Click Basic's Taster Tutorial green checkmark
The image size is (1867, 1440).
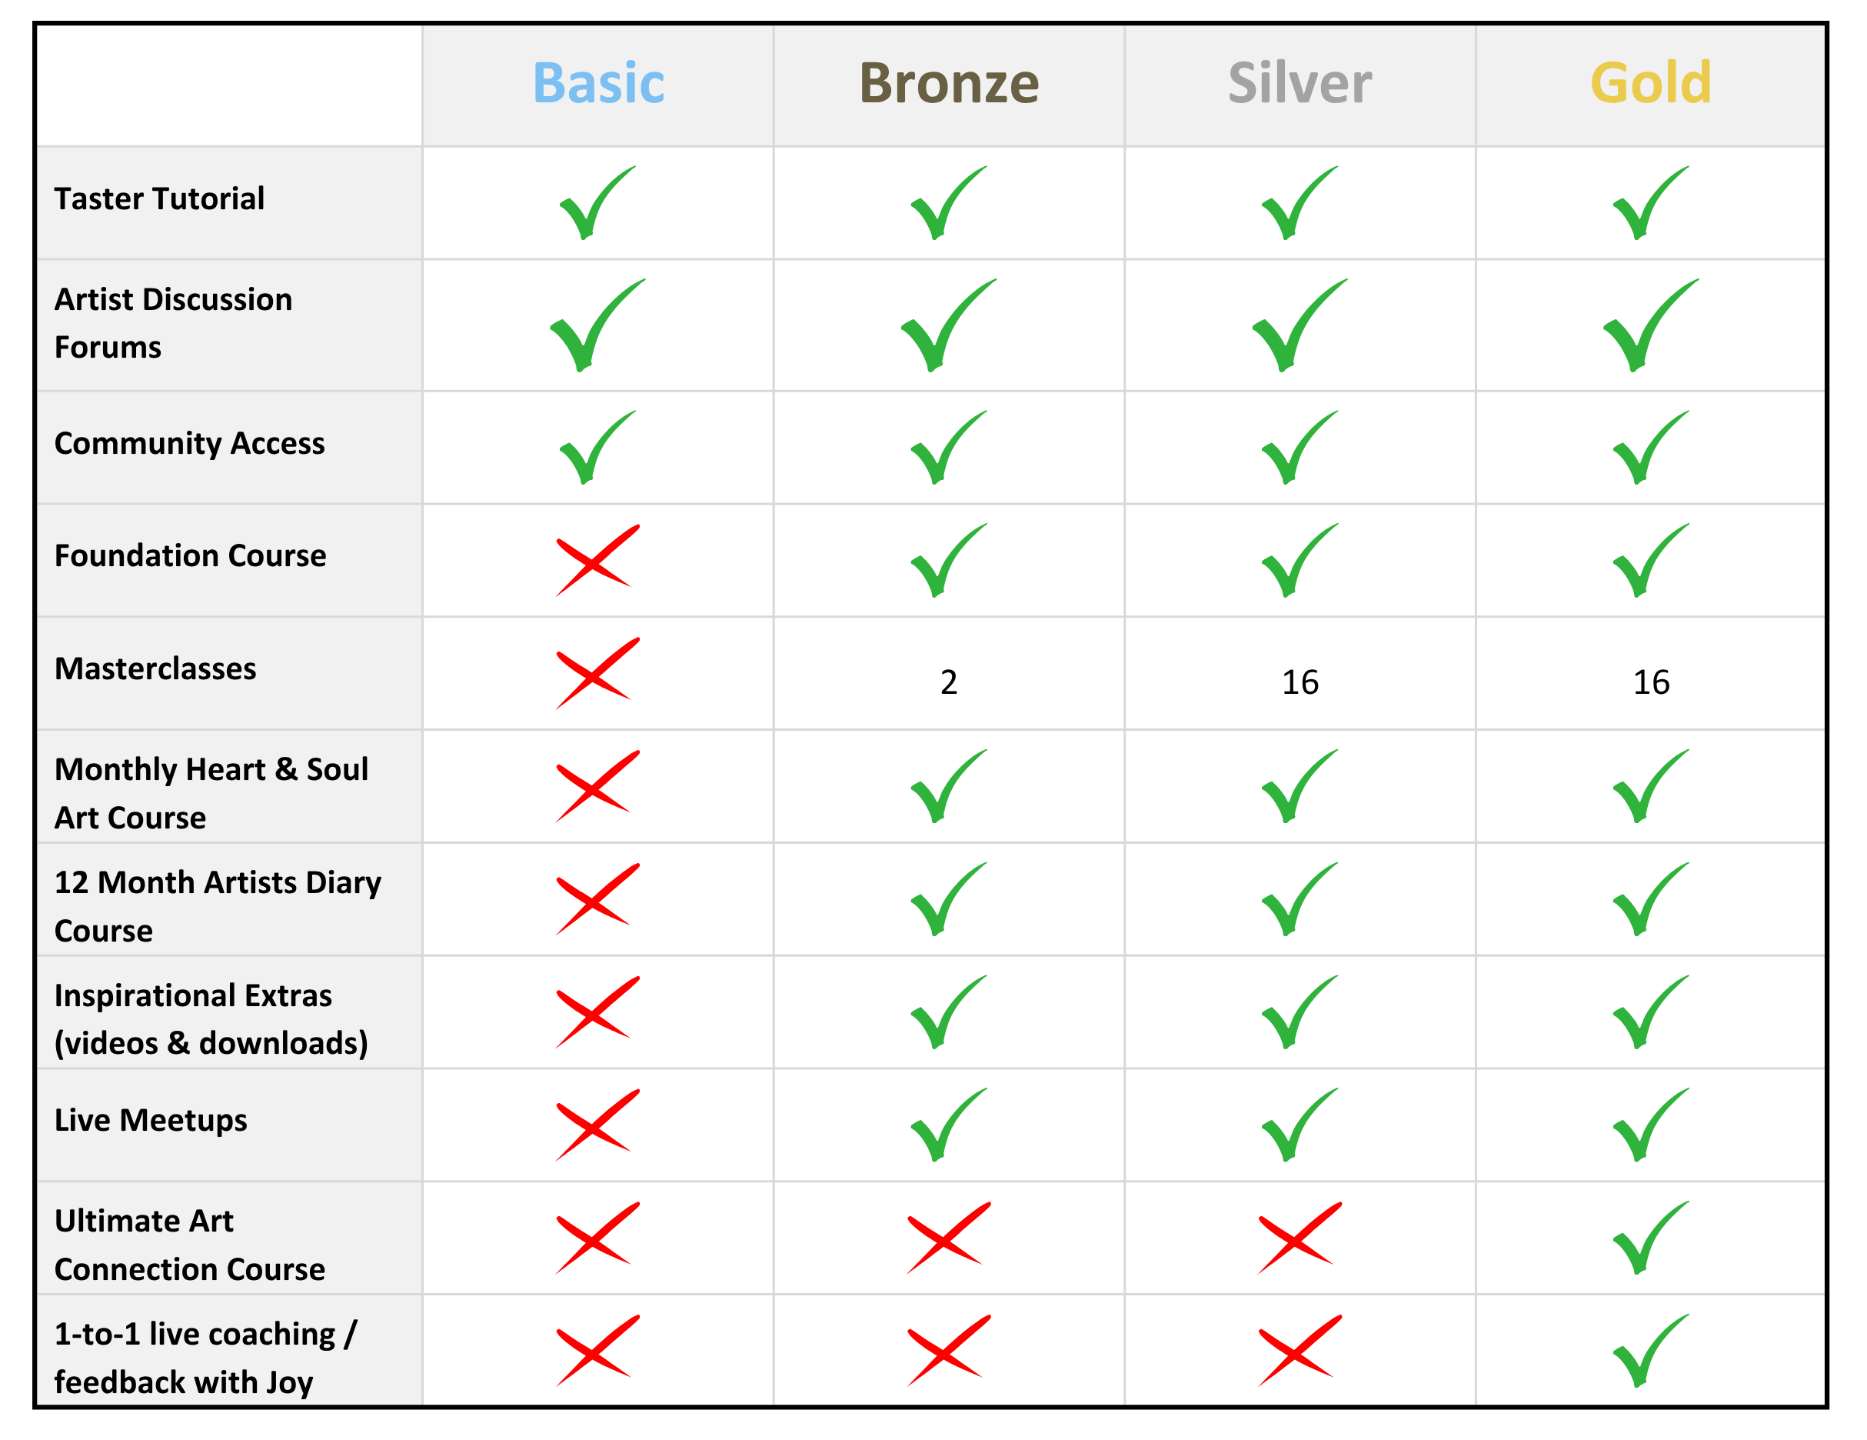597,203
